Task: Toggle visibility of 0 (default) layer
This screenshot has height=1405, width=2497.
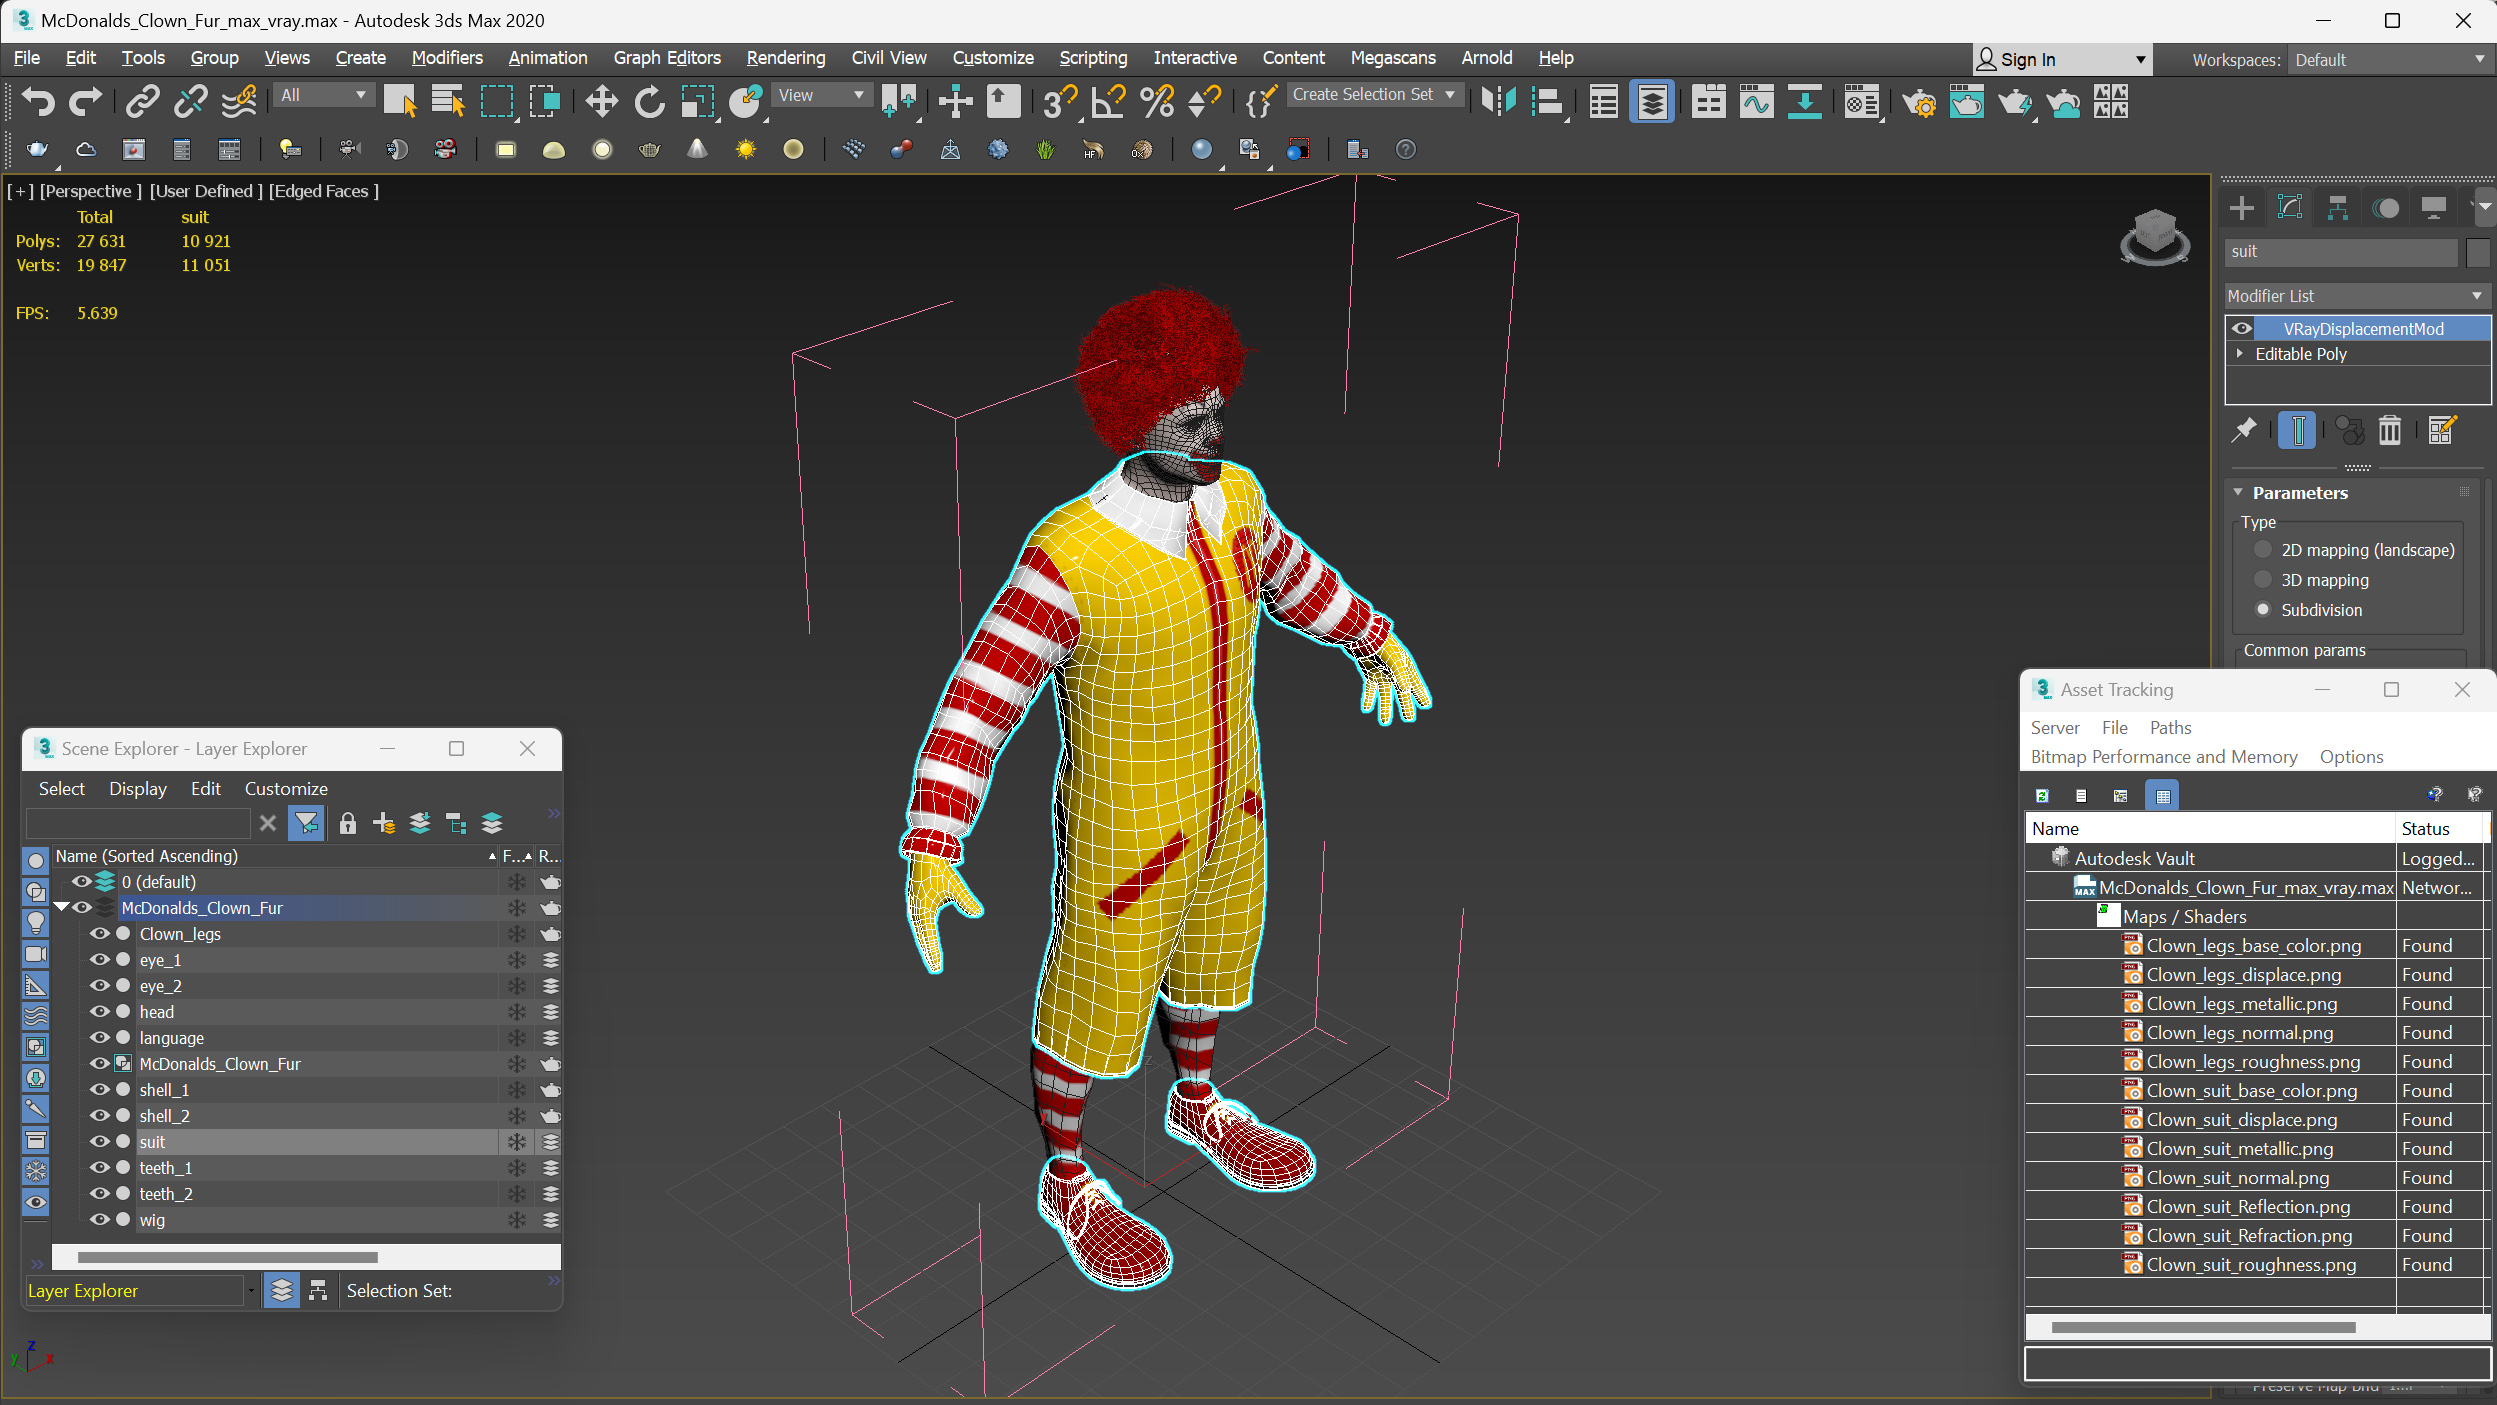Action: tap(81, 882)
